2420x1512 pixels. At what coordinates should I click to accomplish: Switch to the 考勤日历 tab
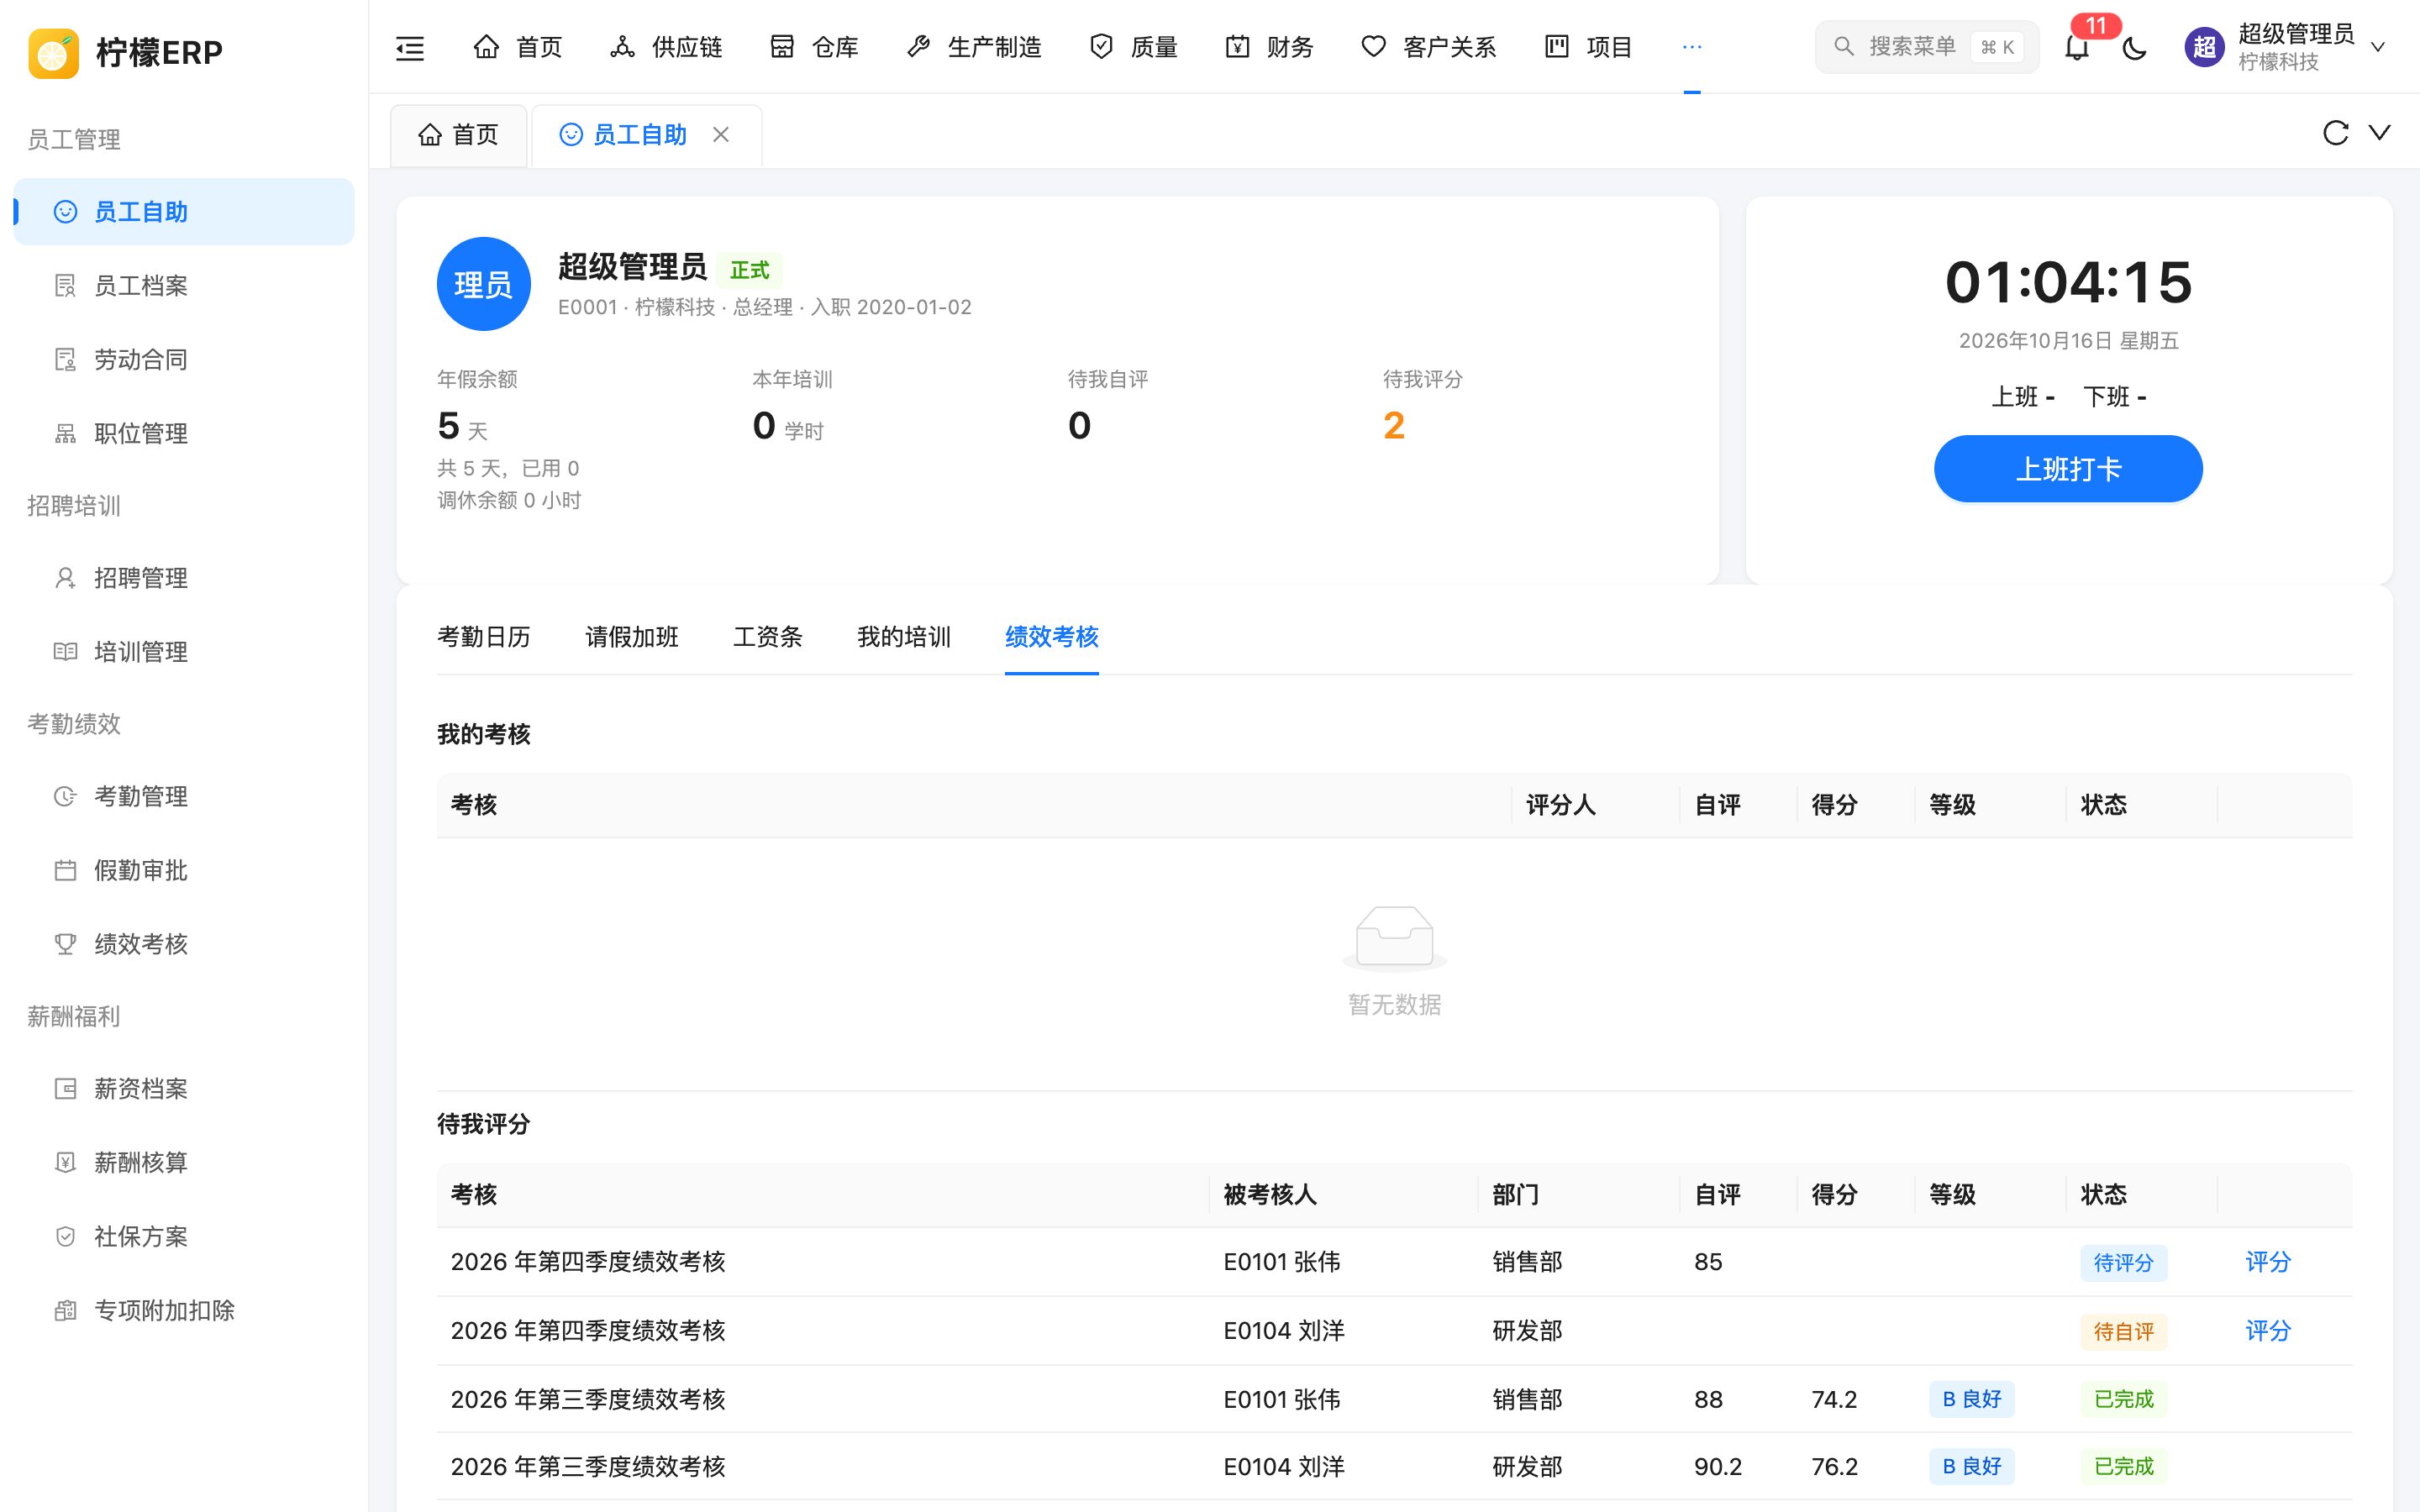coord(484,637)
